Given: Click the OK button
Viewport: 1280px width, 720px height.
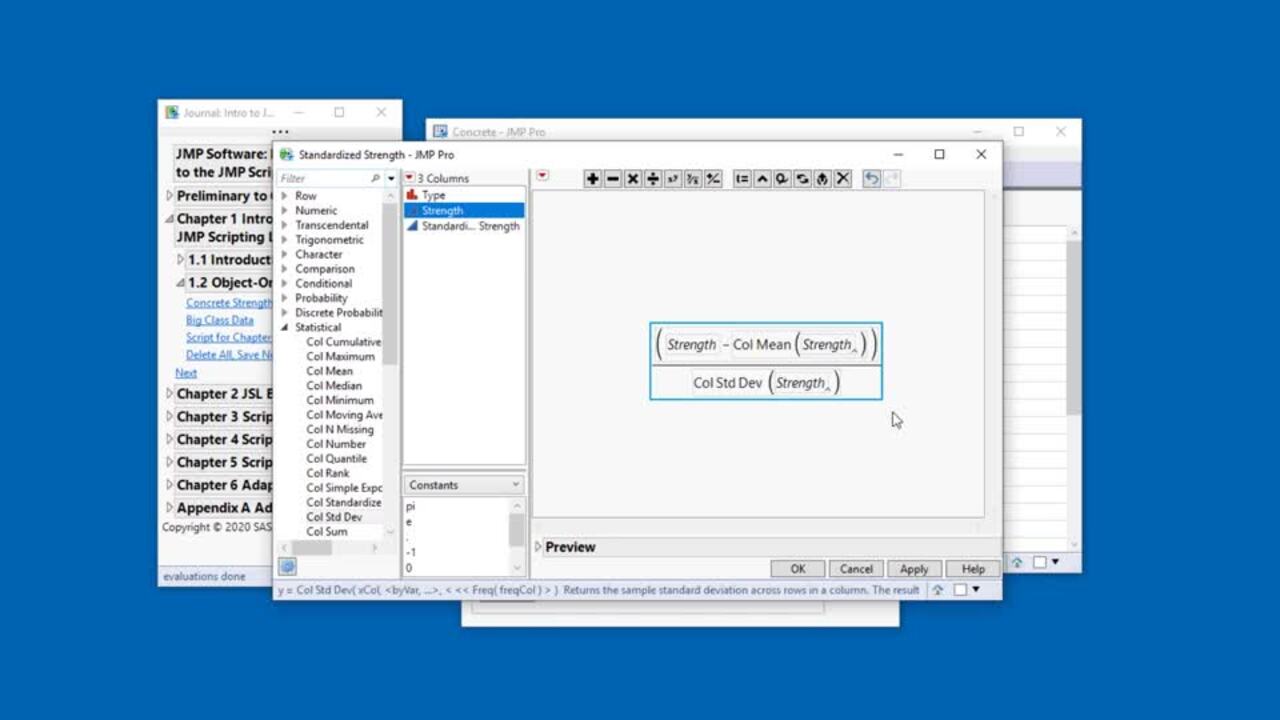Looking at the screenshot, I should (797, 568).
